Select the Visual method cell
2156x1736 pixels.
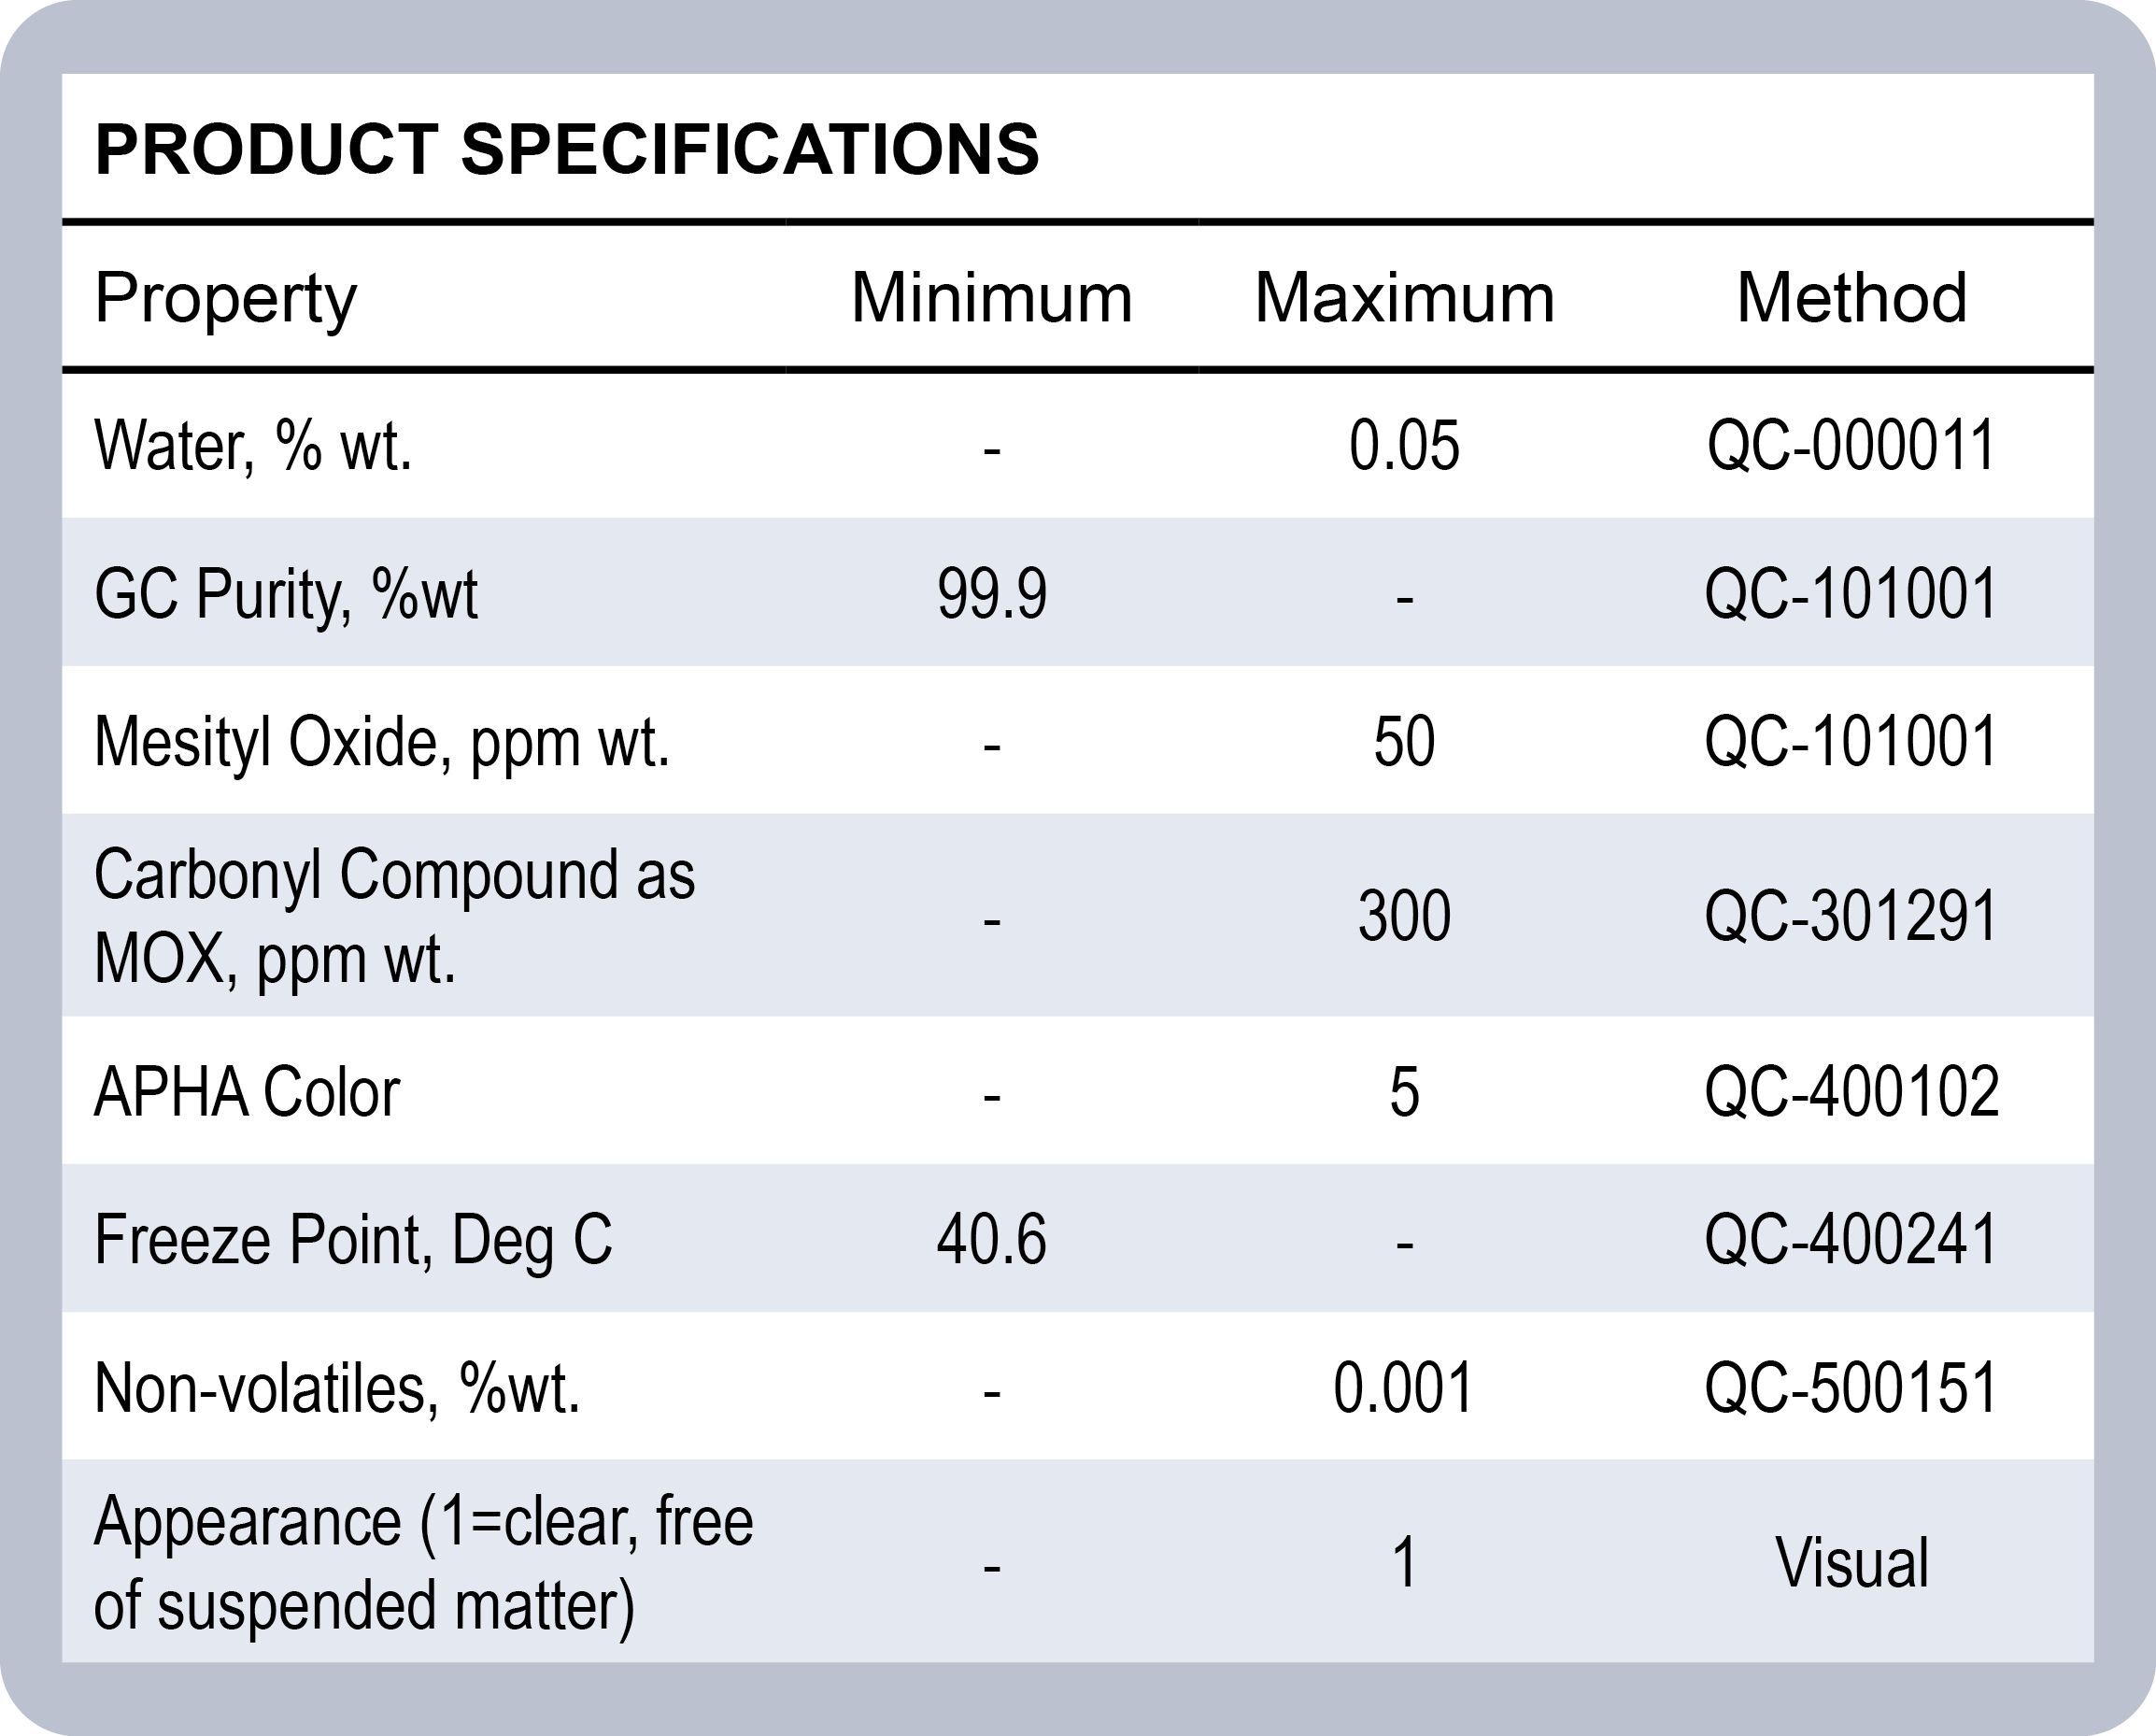click(x=1851, y=1563)
